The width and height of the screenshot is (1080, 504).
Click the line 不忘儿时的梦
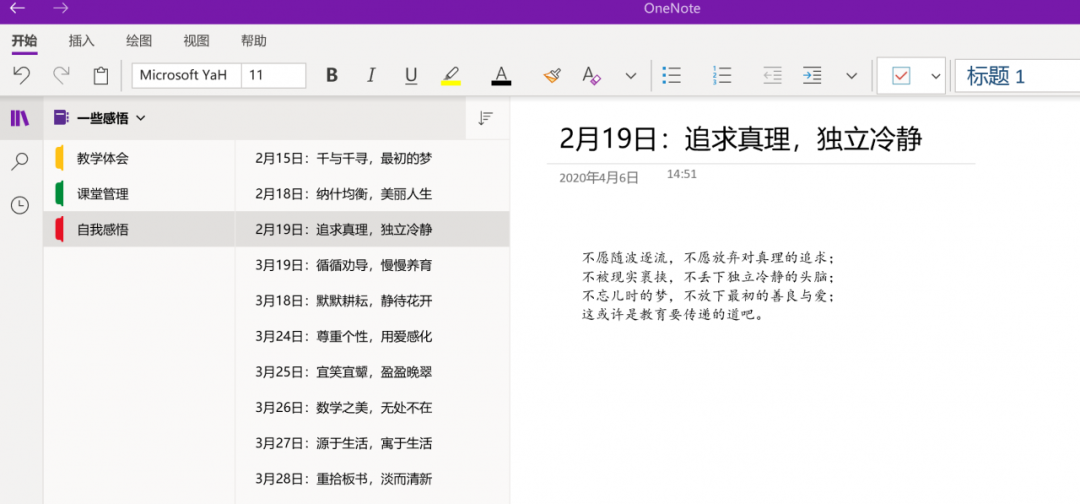(708, 297)
